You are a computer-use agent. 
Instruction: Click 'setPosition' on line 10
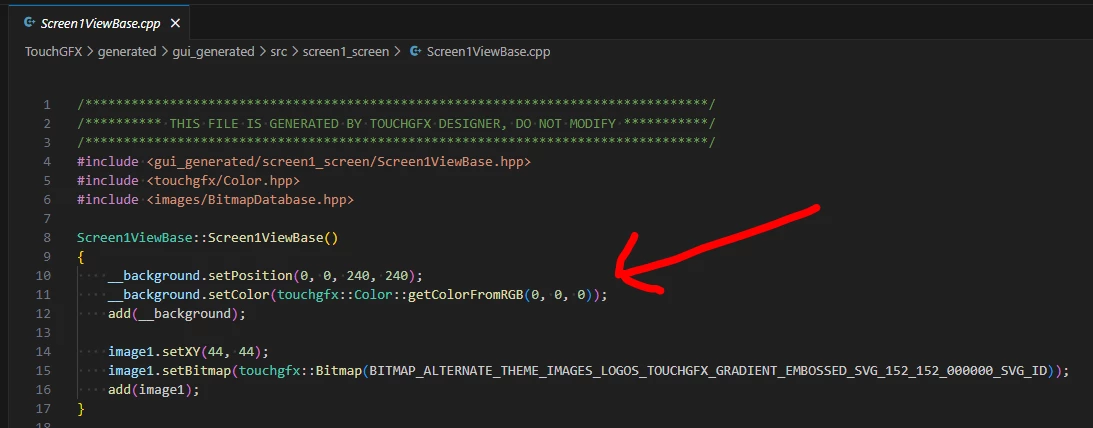click(250, 275)
